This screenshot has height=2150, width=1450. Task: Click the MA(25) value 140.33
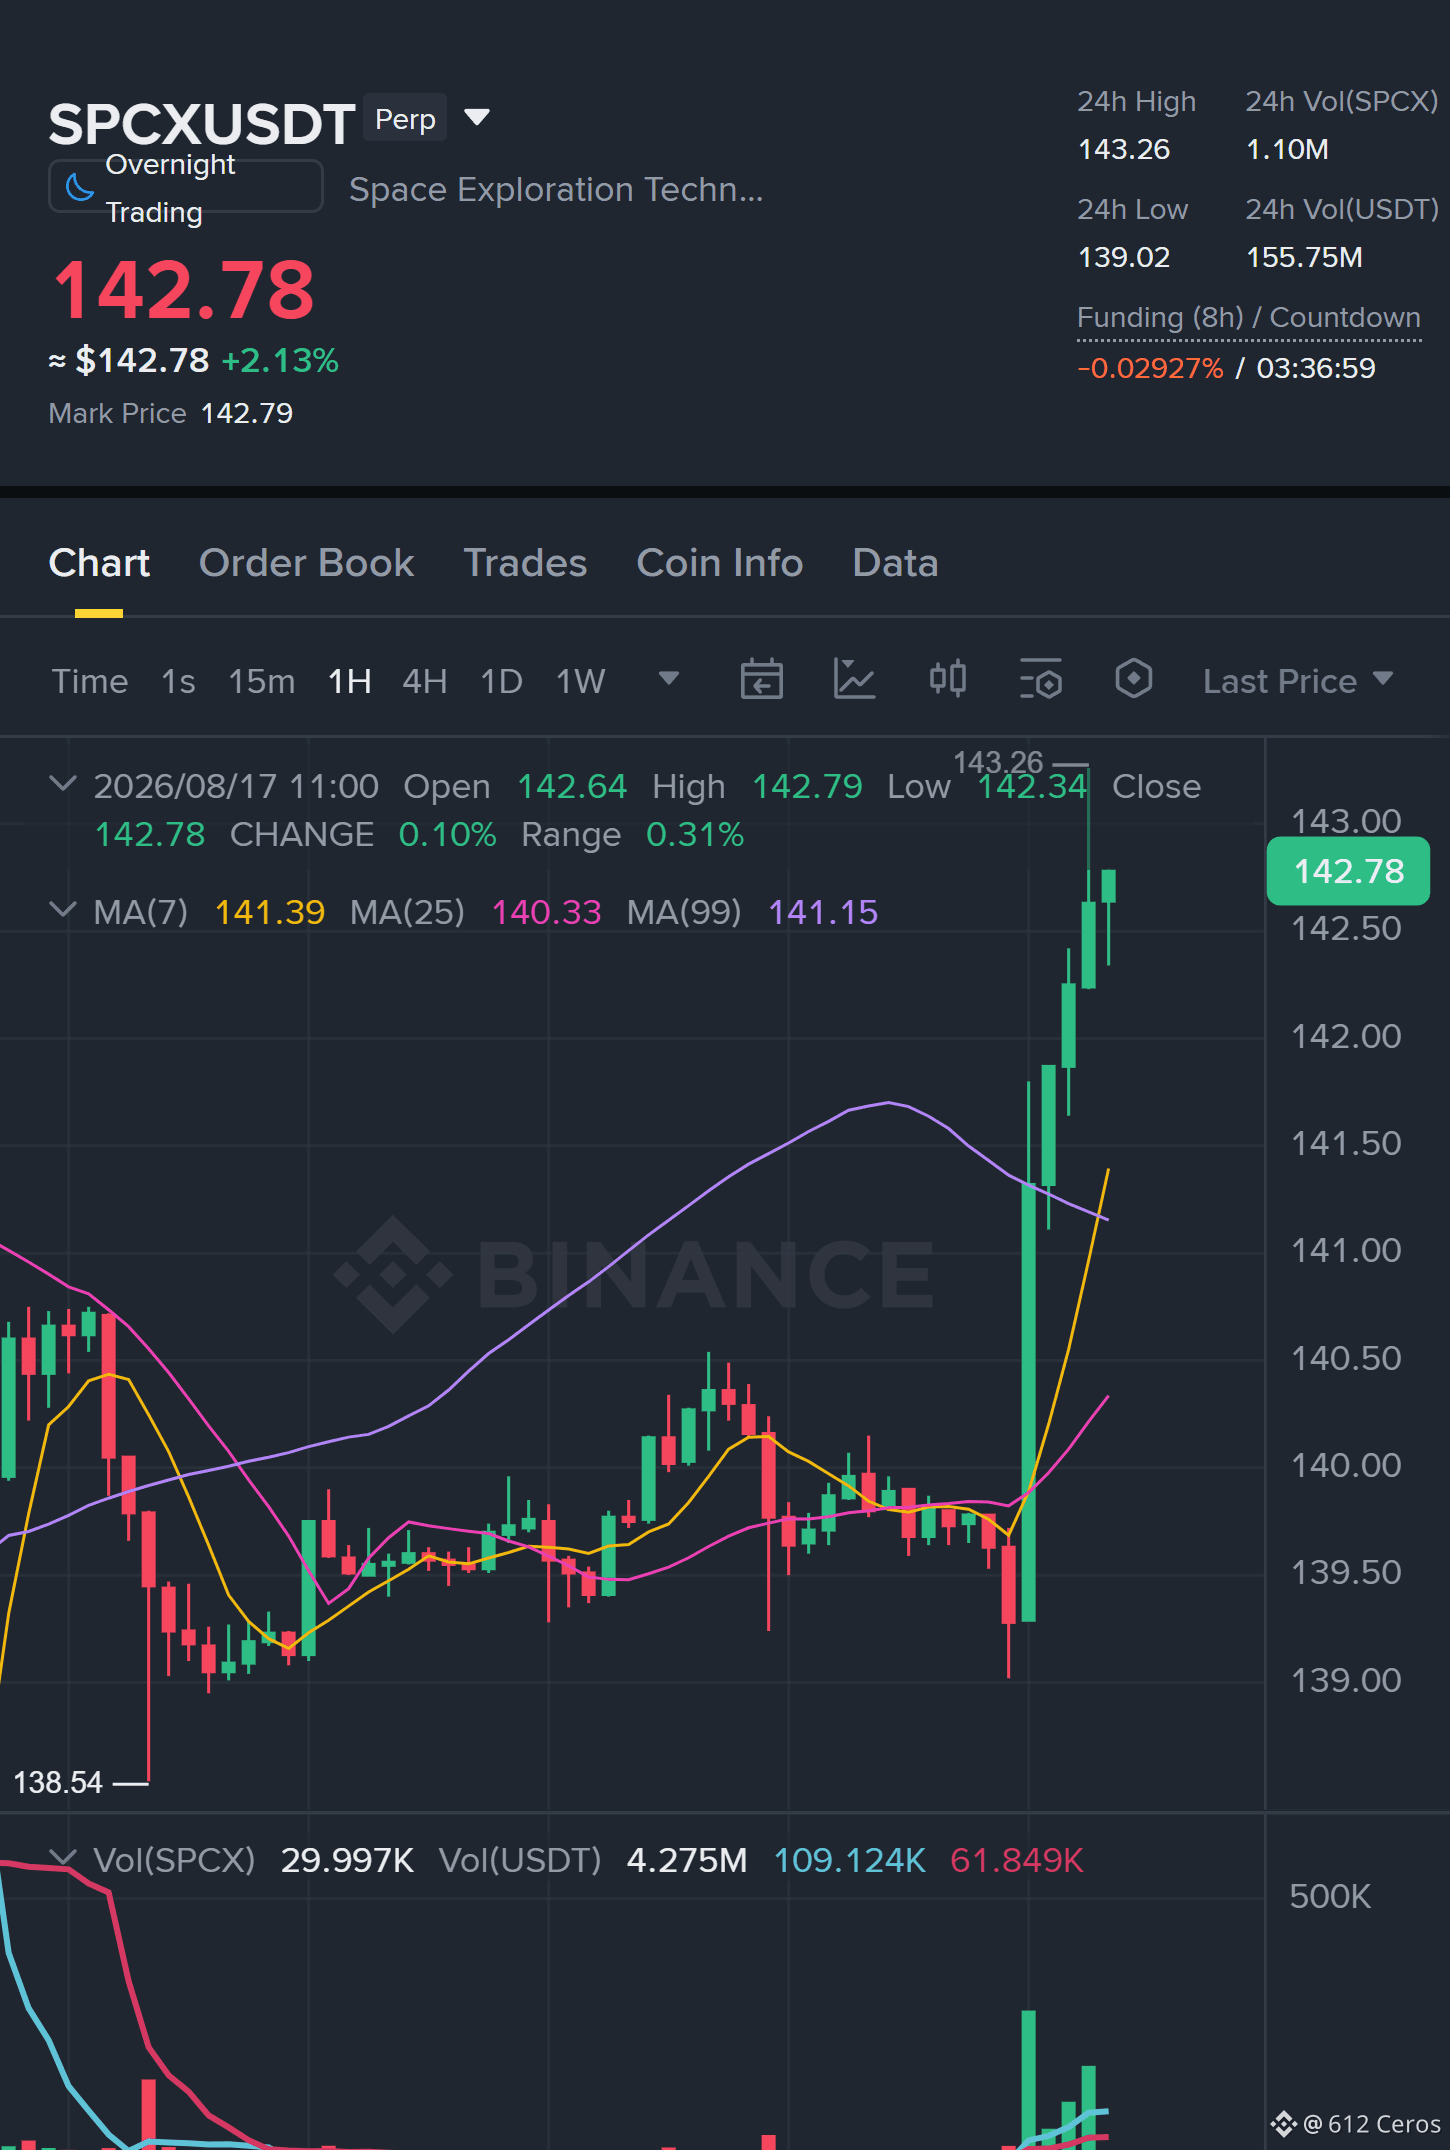pyautogui.click(x=547, y=912)
